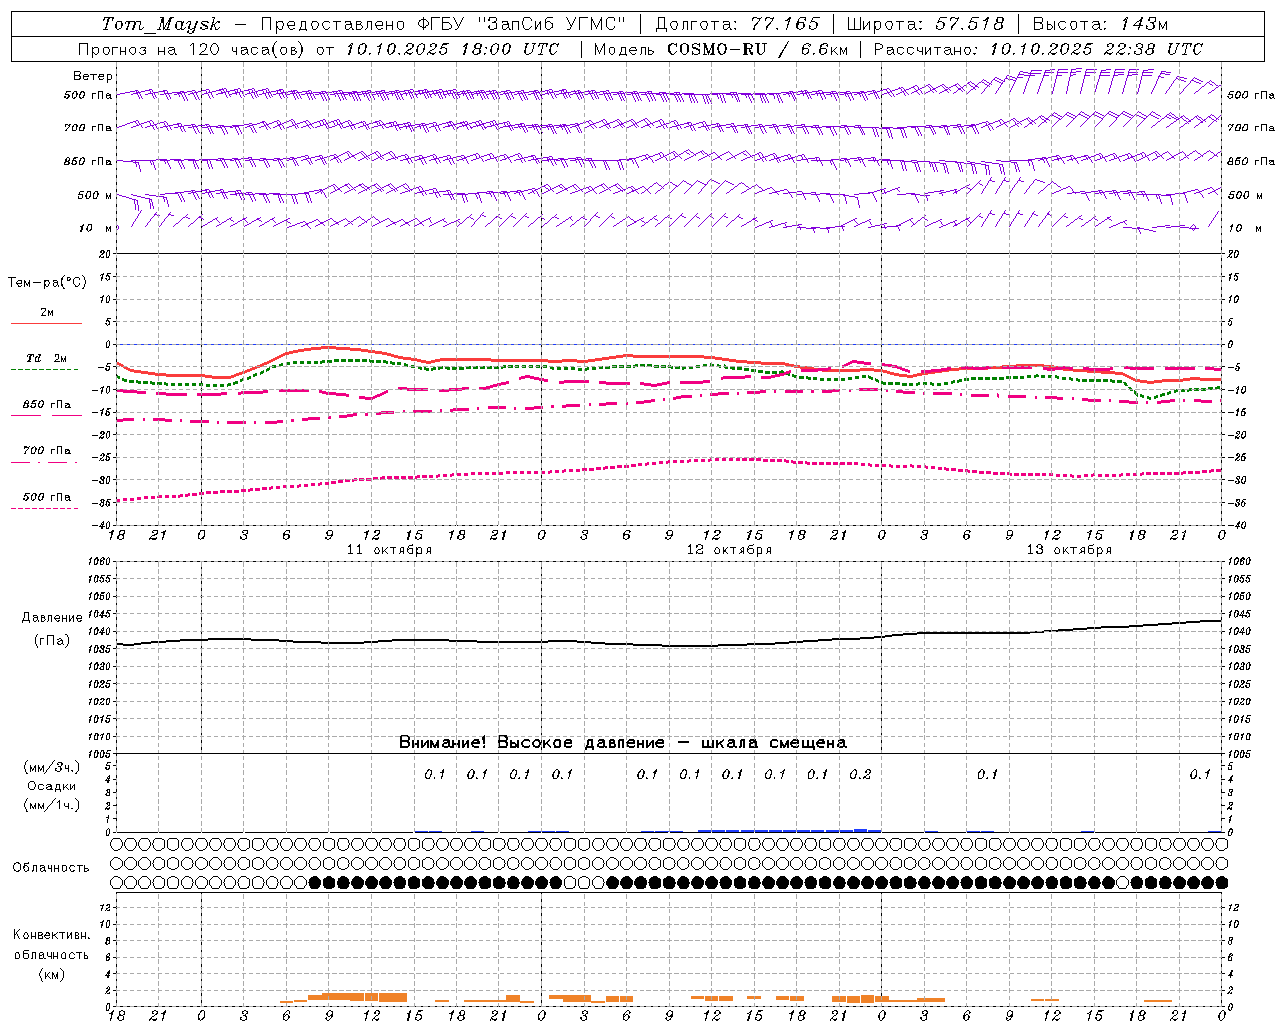Click the (гПа) pressure unit label
The height and width of the screenshot is (1024, 1280).
52,640
